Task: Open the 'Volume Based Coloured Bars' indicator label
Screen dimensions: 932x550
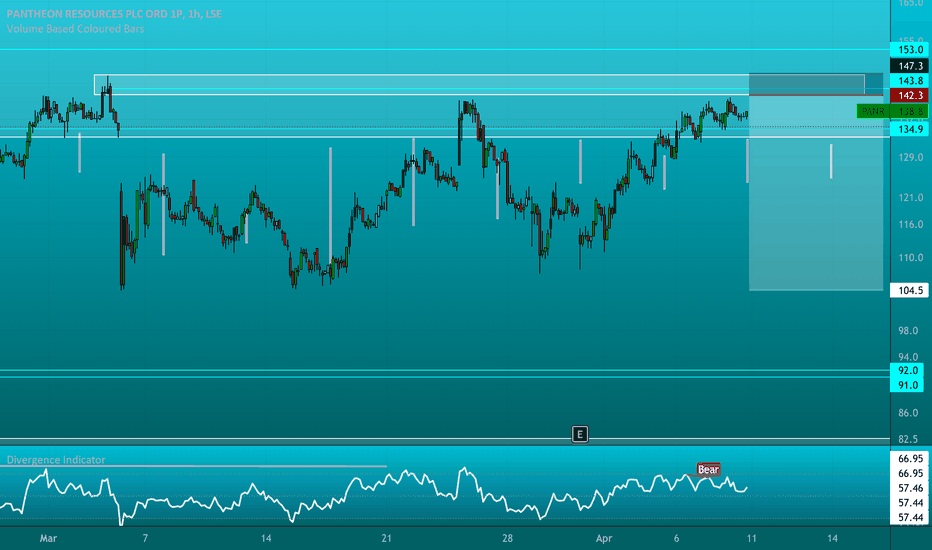Action: (x=75, y=29)
